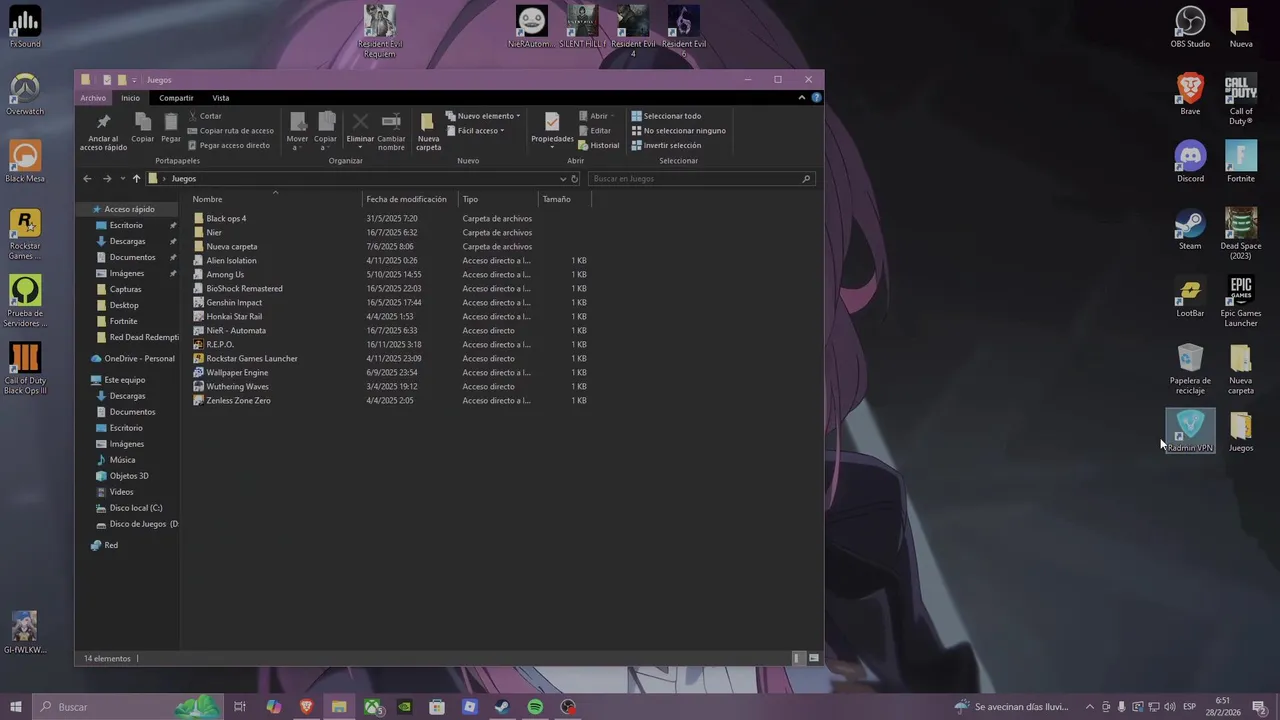Switch to the Compartir ribbon tab
The width and height of the screenshot is (1280, 720).
[x=176, y=98]
